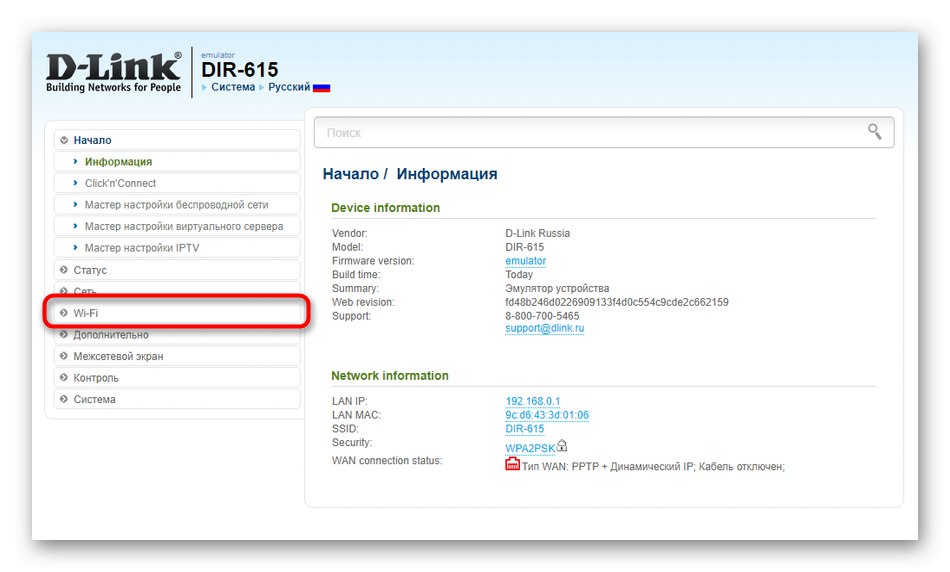
Task: Open the Контроль menu section
Action: [177, 377]
